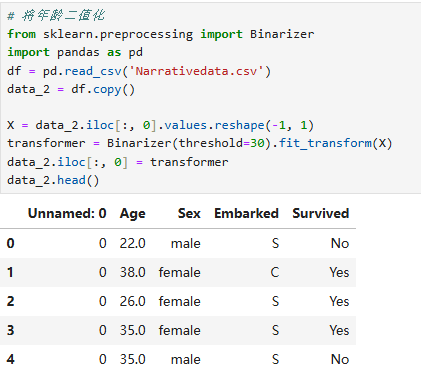Image resolution: width=421 pixels, height=377 pixels.
Task: Click the Age value 35.0 in row 3
Action: point(133,330)
